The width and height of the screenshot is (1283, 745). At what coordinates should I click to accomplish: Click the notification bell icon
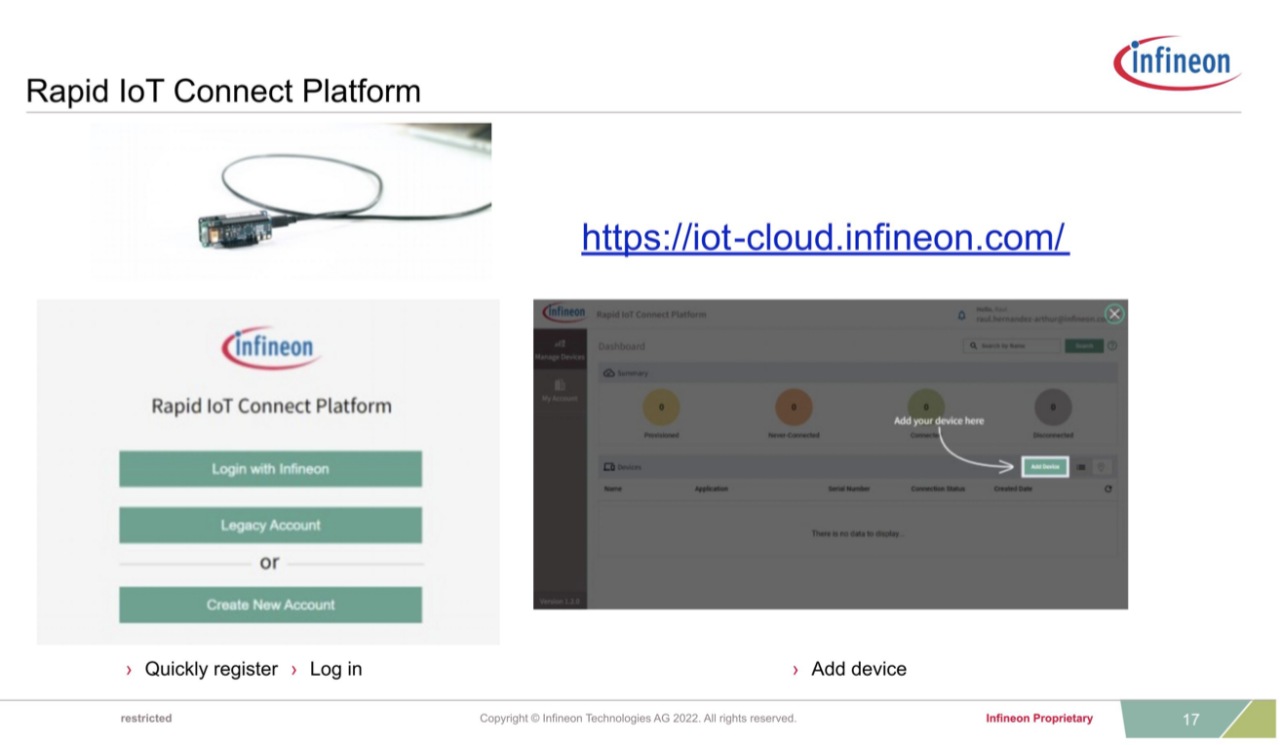962,315
